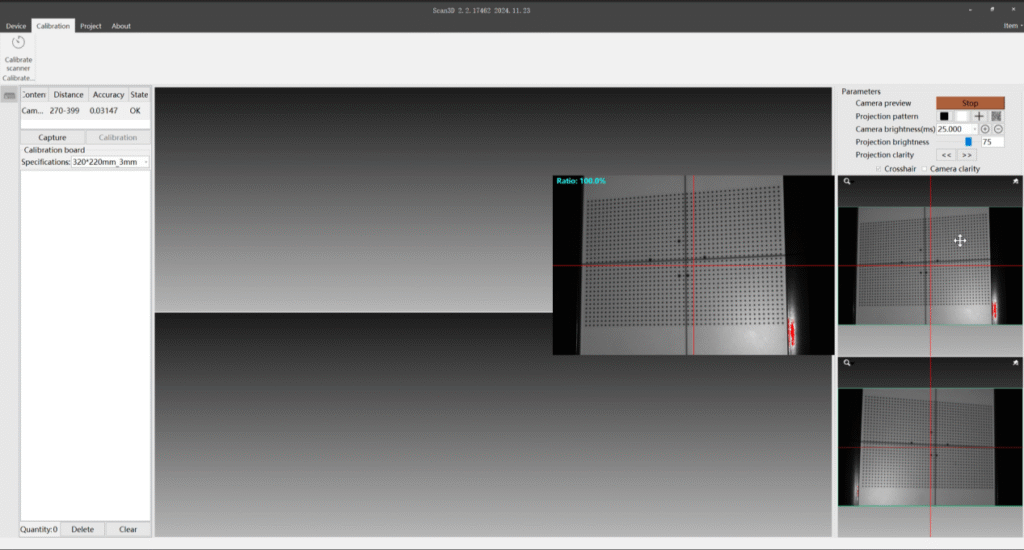Switch to the Project tab

(91, 26)
